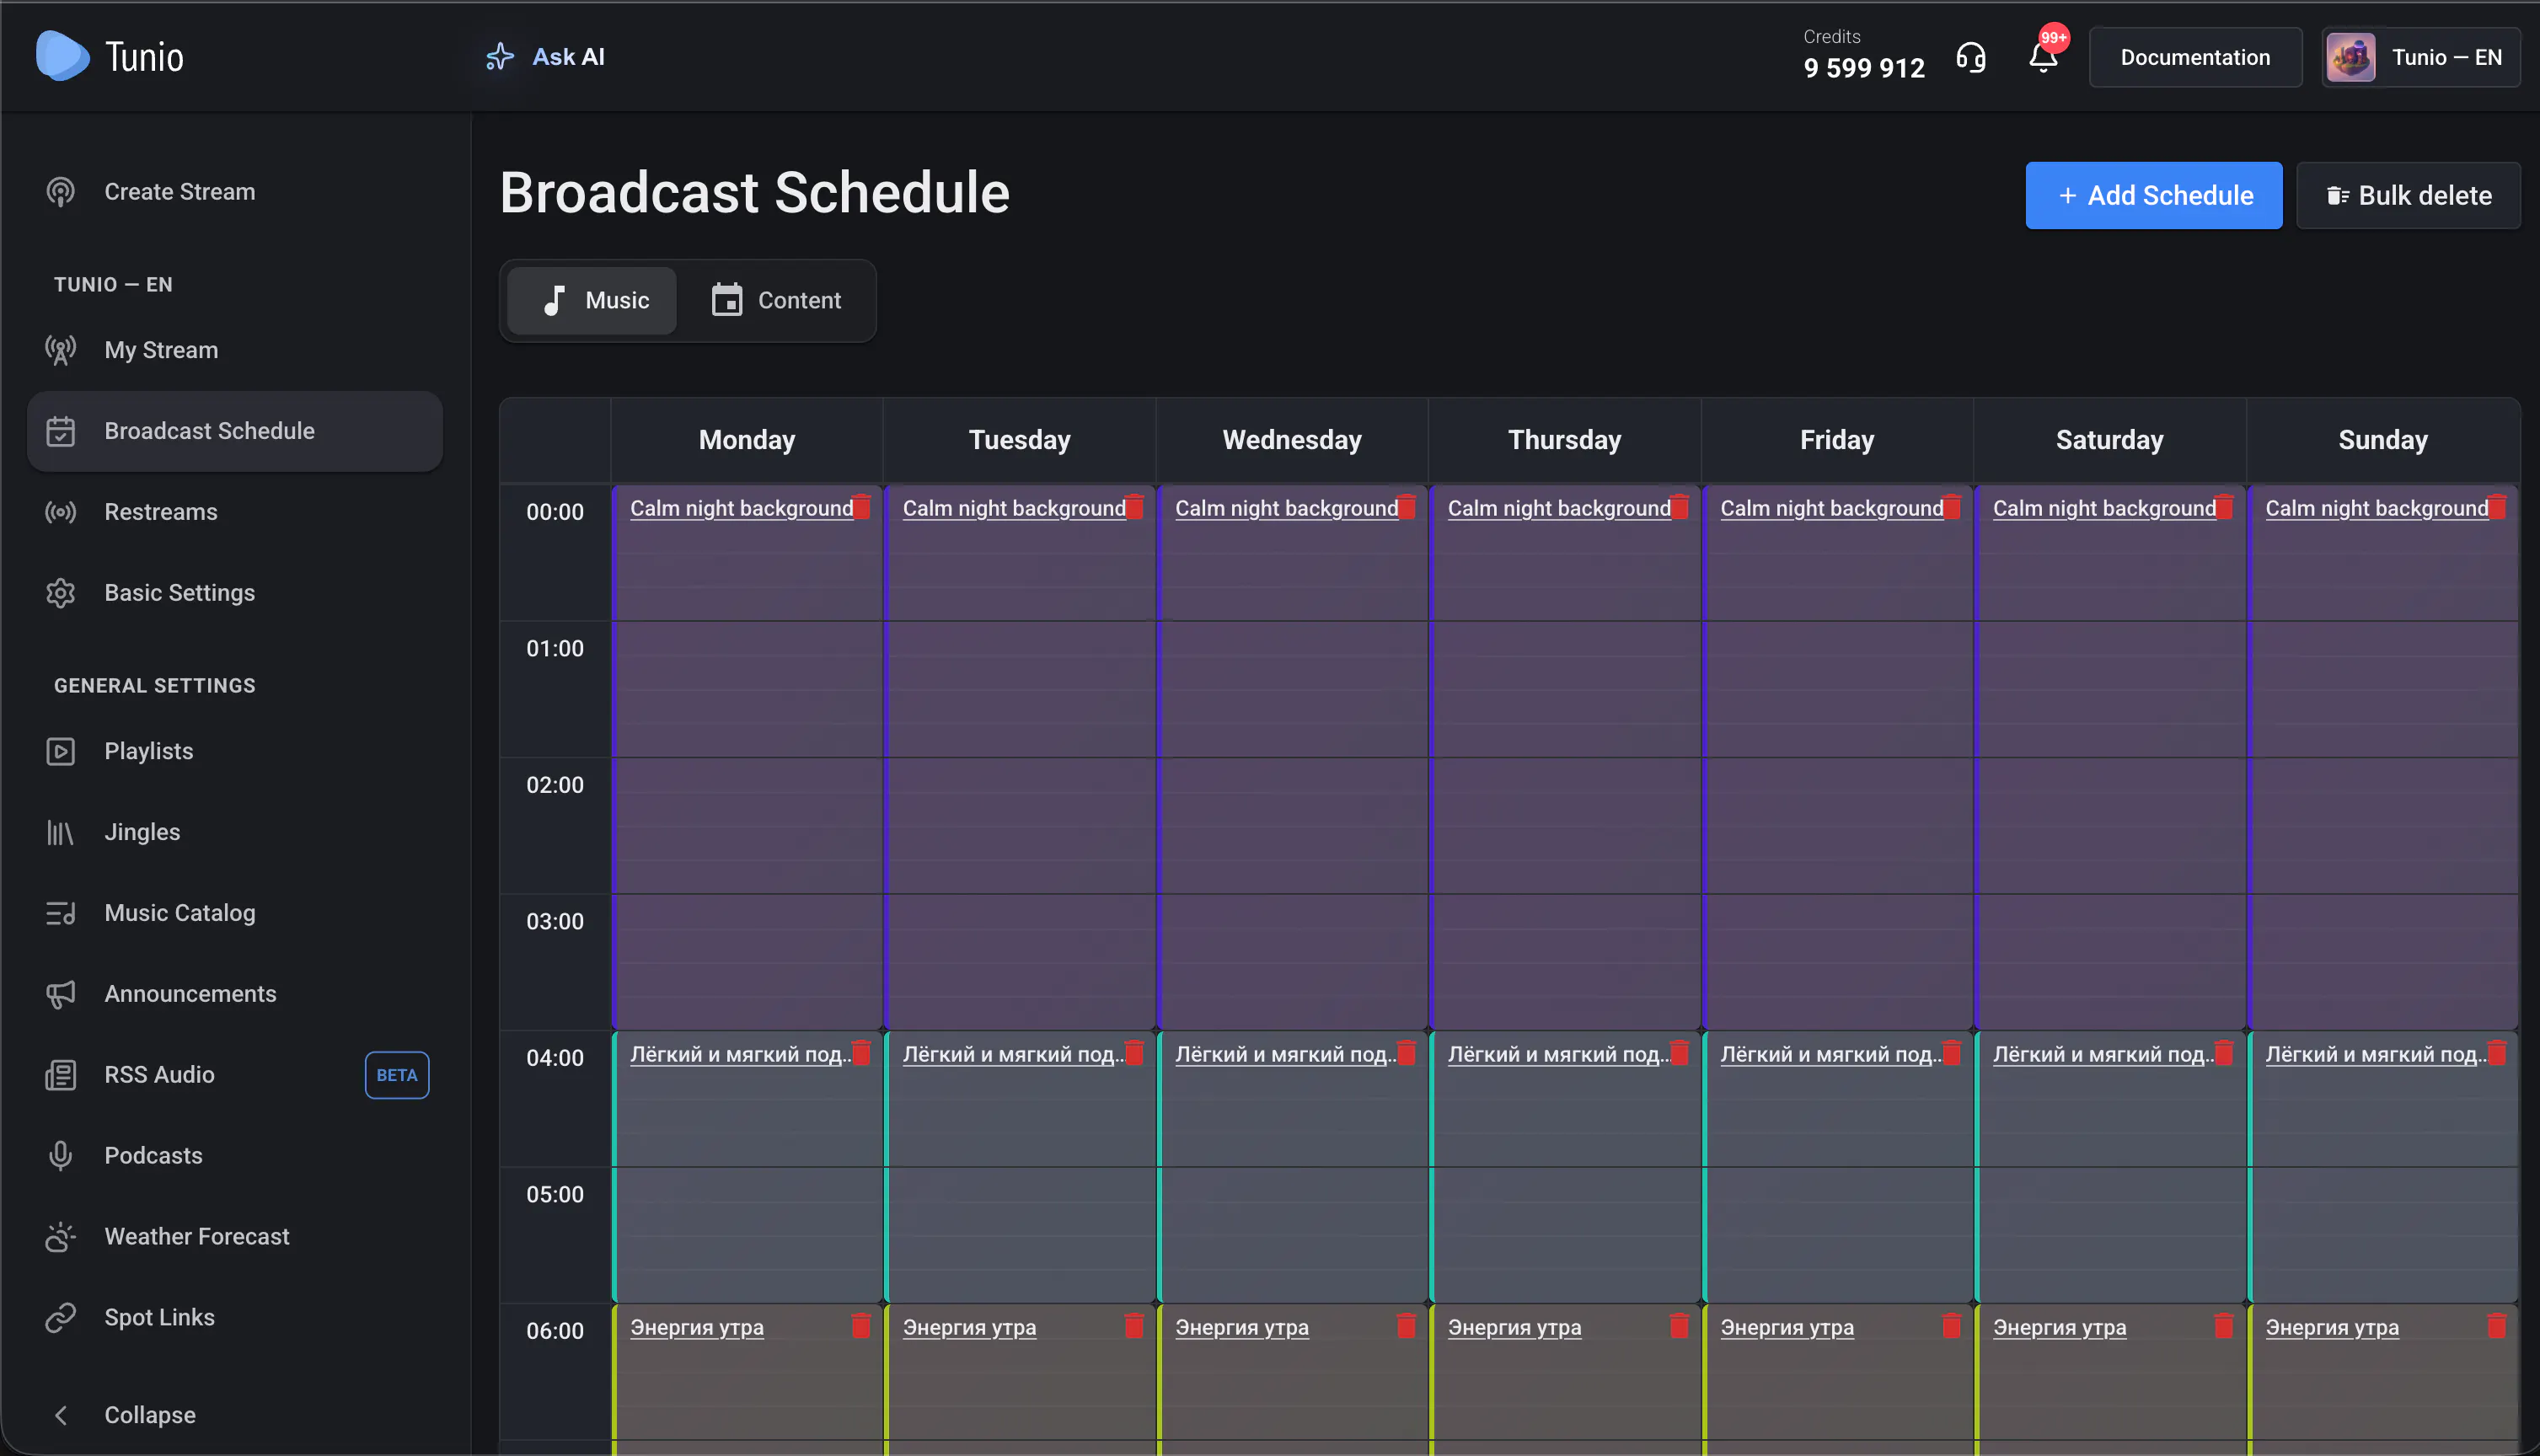2540x1456 pixels.
Task: Click the Bulk delete button
Action: (x=2407, y=196)
